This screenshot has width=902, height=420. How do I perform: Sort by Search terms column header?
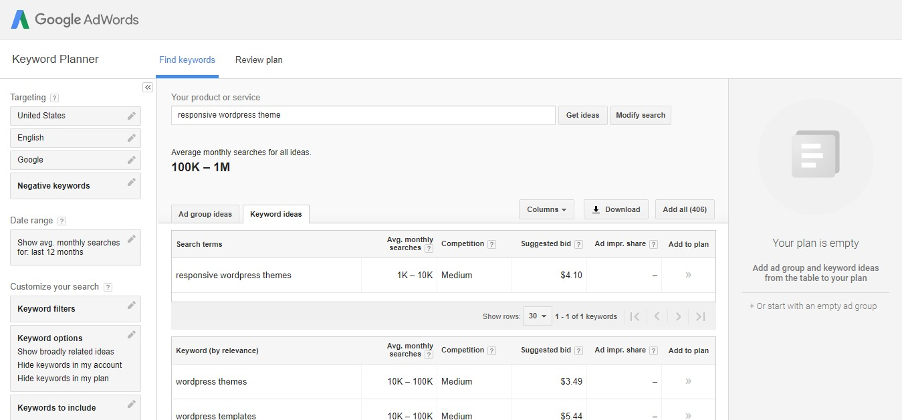pyautogui.click(x=199, y=245)
